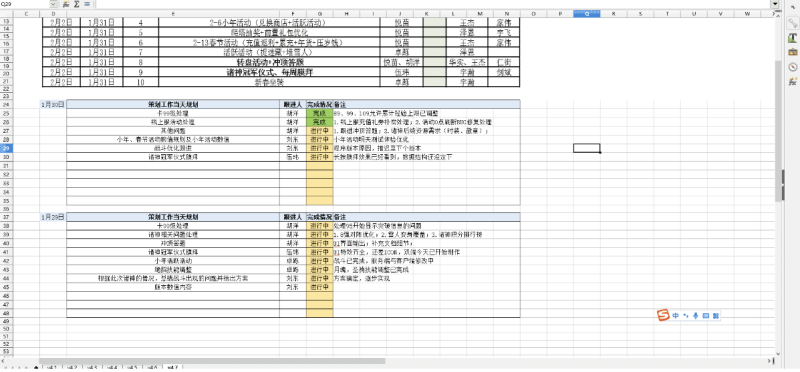Open the Function Wizard icon
This screenshot has height=372, width=800.
tap(66, 4)
